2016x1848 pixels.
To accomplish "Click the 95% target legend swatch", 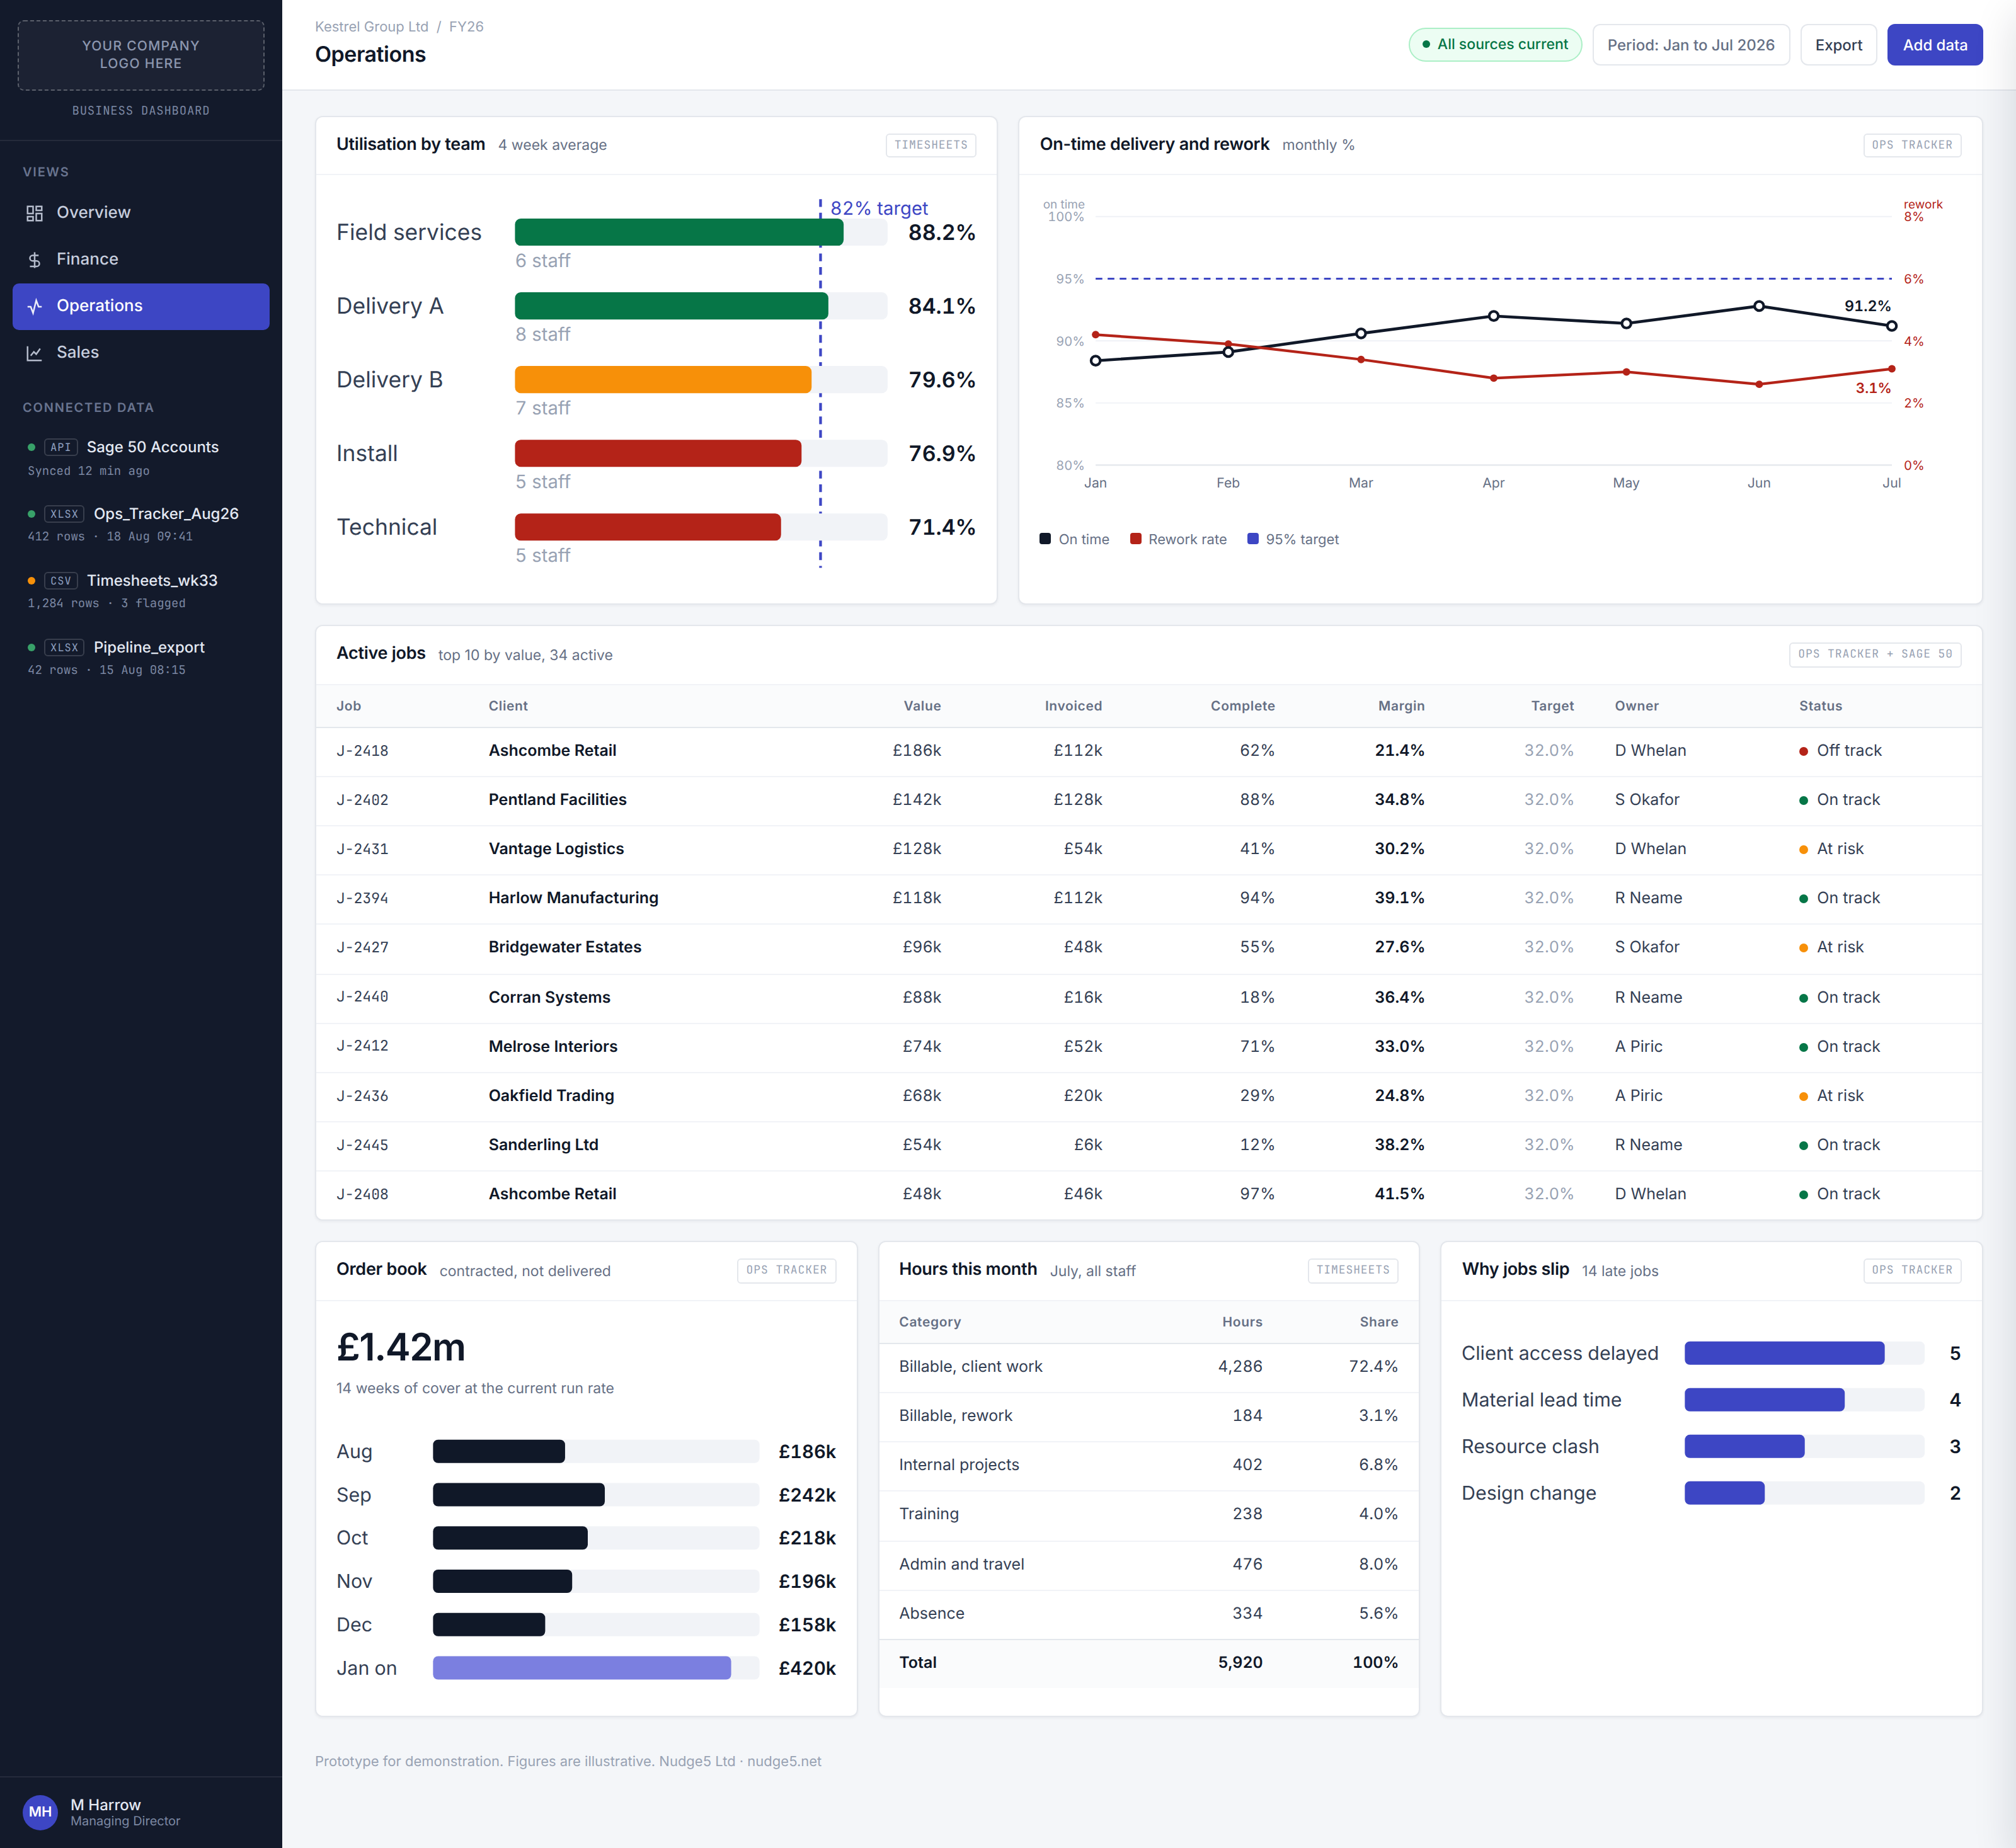I will pos(1253,539).
